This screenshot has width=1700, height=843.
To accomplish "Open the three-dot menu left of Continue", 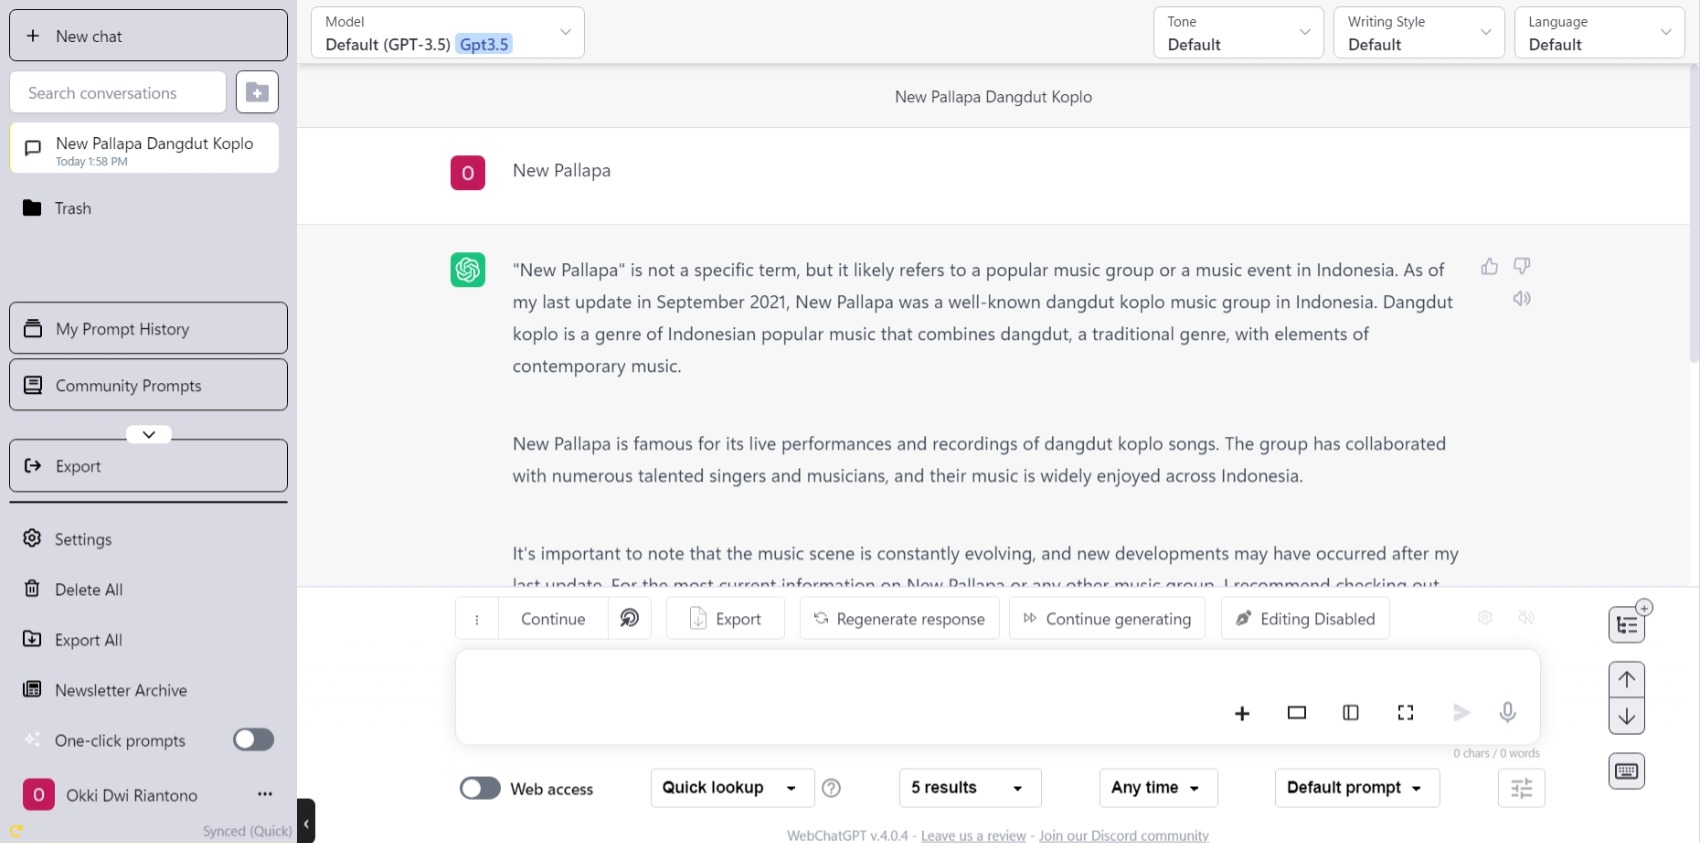I will [476, 619].
